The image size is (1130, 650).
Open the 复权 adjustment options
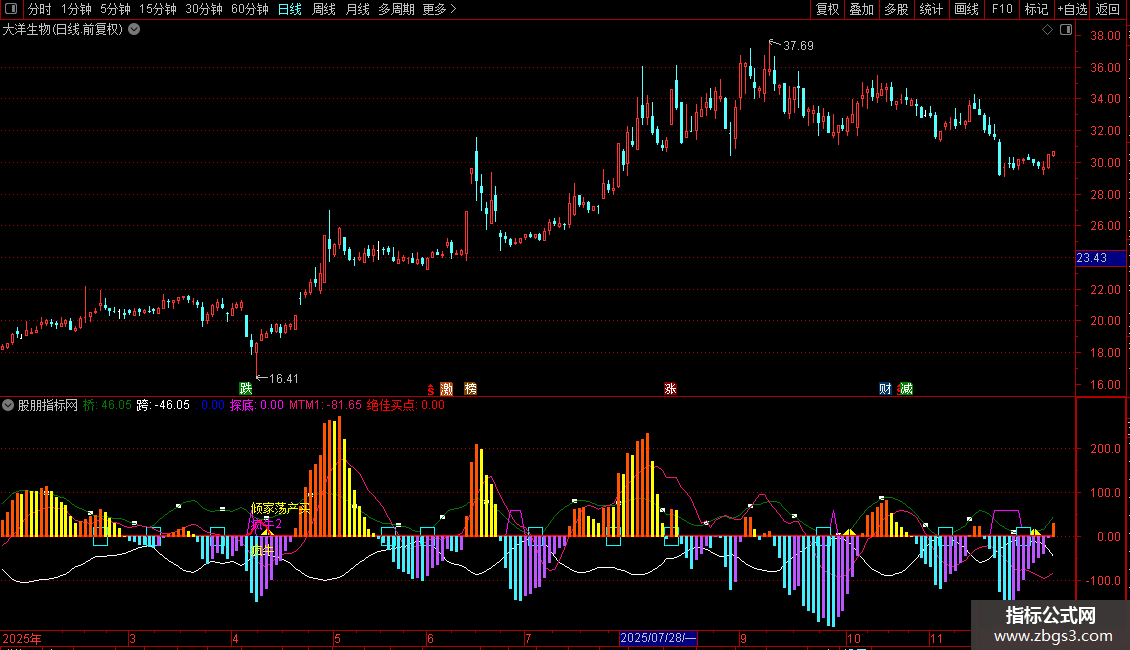pos(827,9)
